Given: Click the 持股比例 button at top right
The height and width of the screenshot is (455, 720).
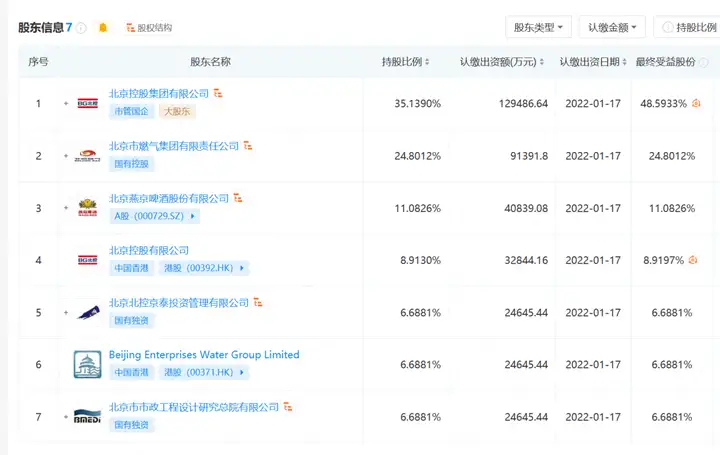Looking at the screenshot, I should [689, 28].
